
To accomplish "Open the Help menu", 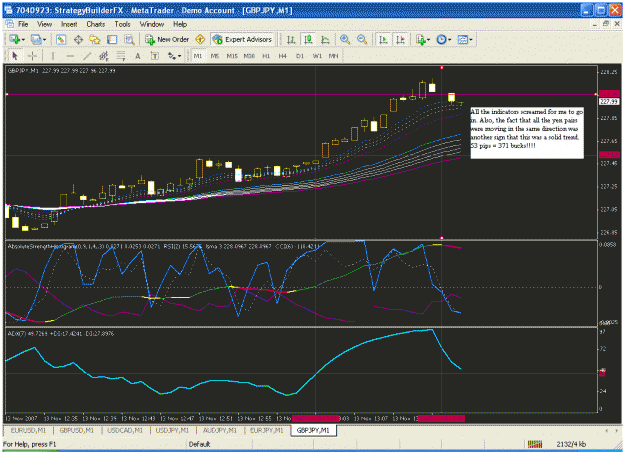I will 180,24.
